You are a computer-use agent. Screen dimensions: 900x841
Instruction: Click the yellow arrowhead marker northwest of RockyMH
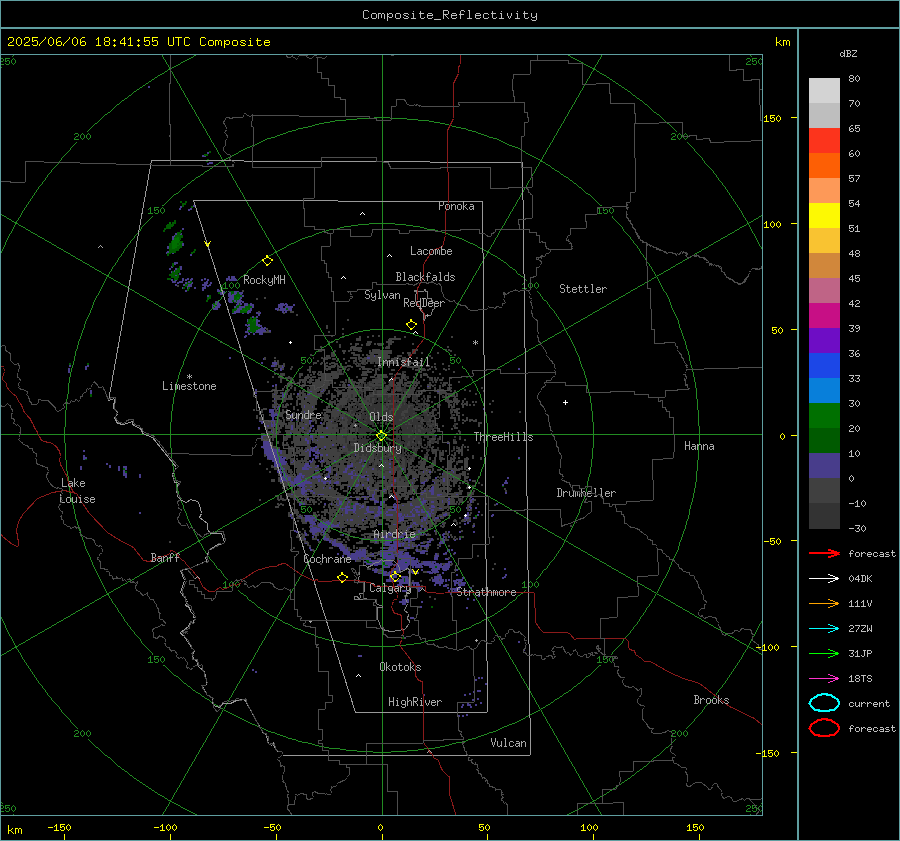tap(208, 244)
